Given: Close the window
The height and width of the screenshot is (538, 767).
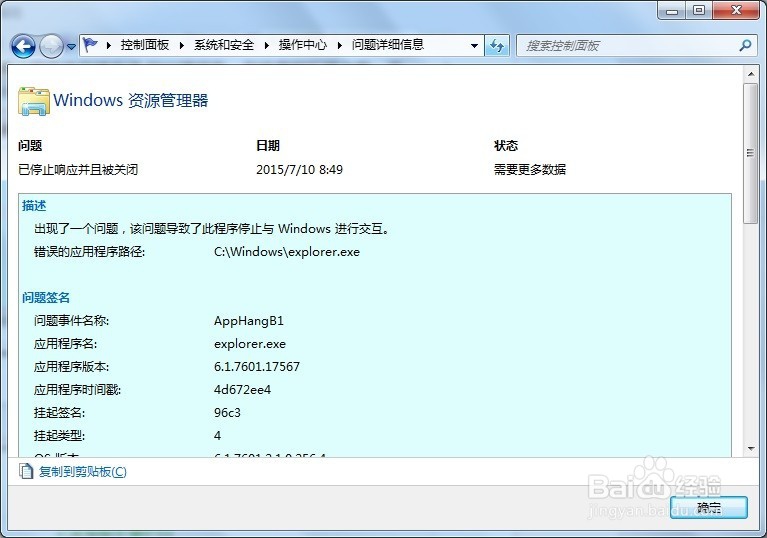Looking at the screenshot, I should (736, 11).
